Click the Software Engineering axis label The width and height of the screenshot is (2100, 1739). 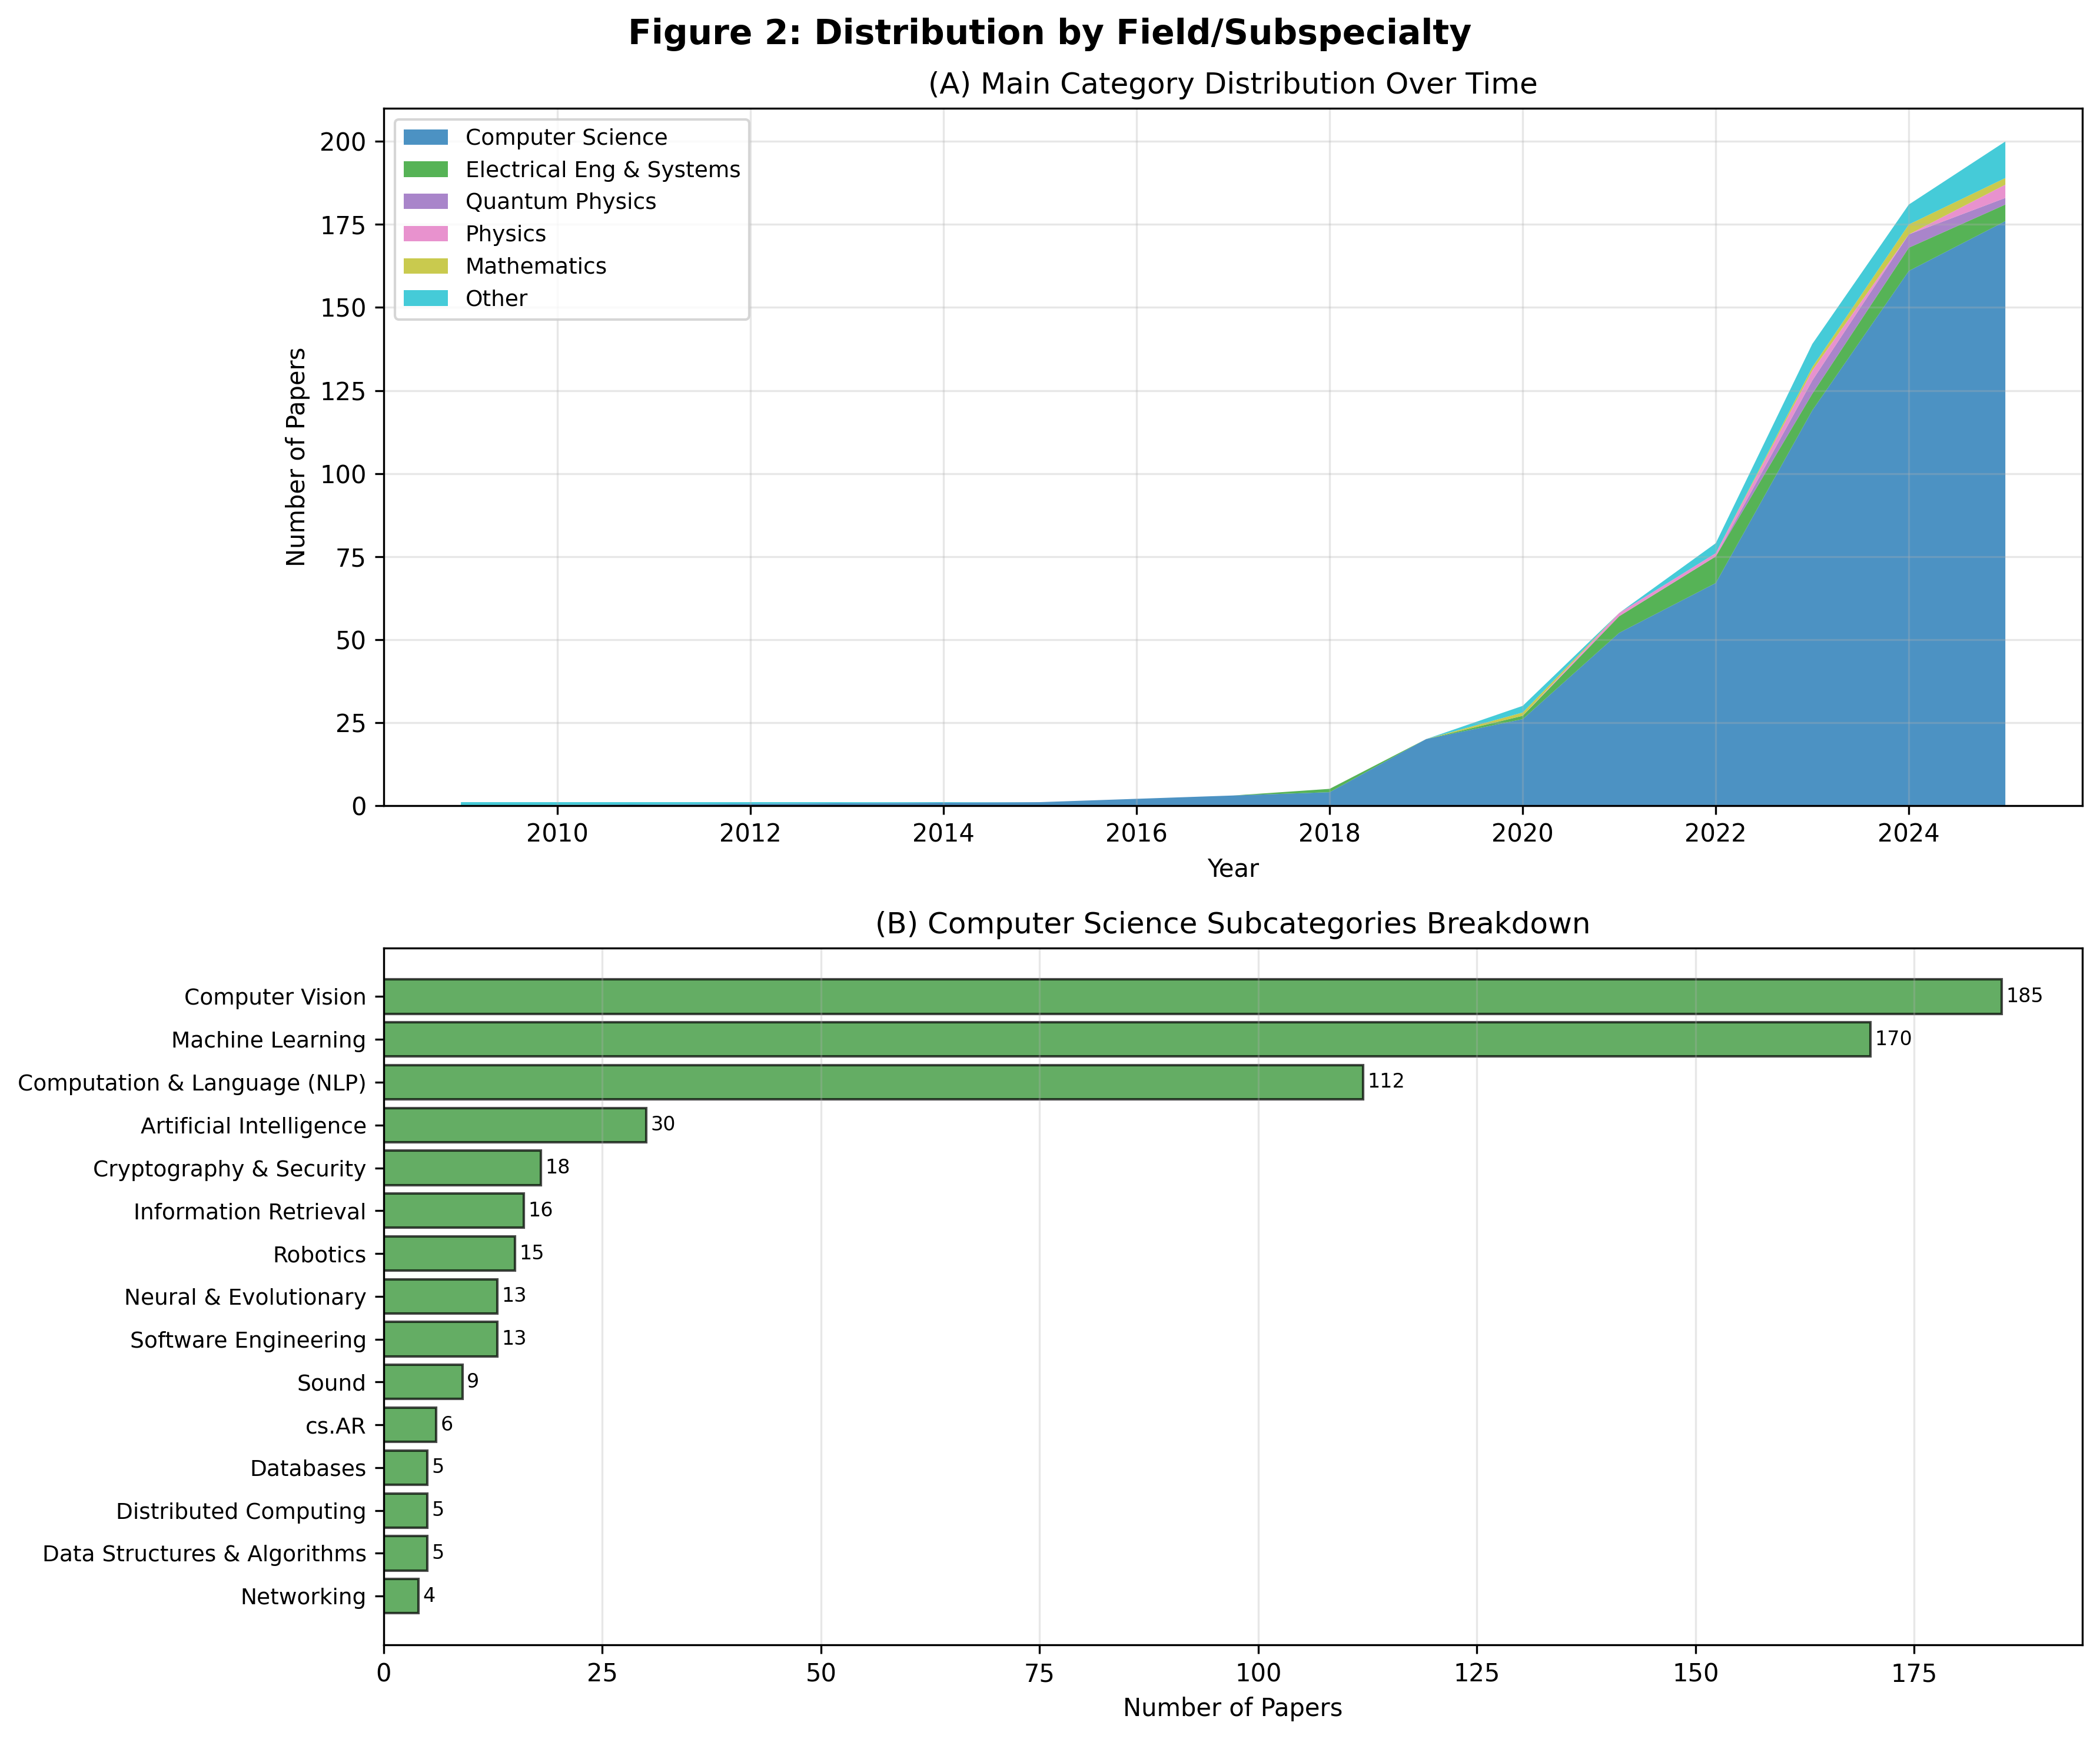pyautogui.click(x=248, y=1340)
